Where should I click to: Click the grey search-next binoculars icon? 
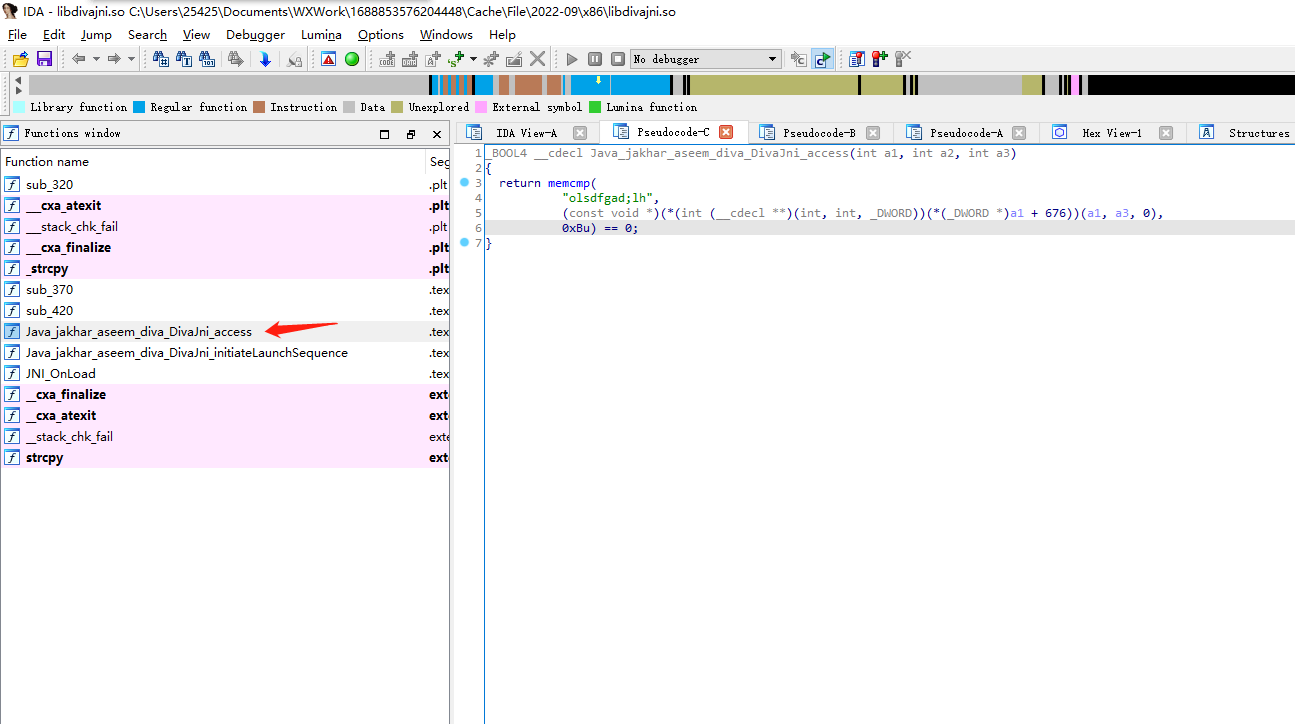235,59
